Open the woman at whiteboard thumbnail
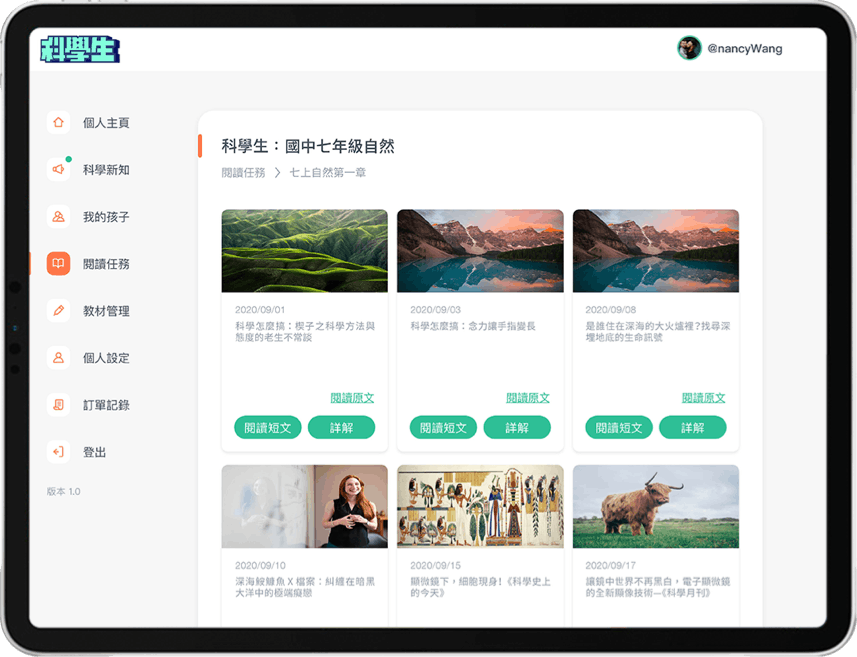Screen dimensions: 857x657 point(304,506)
